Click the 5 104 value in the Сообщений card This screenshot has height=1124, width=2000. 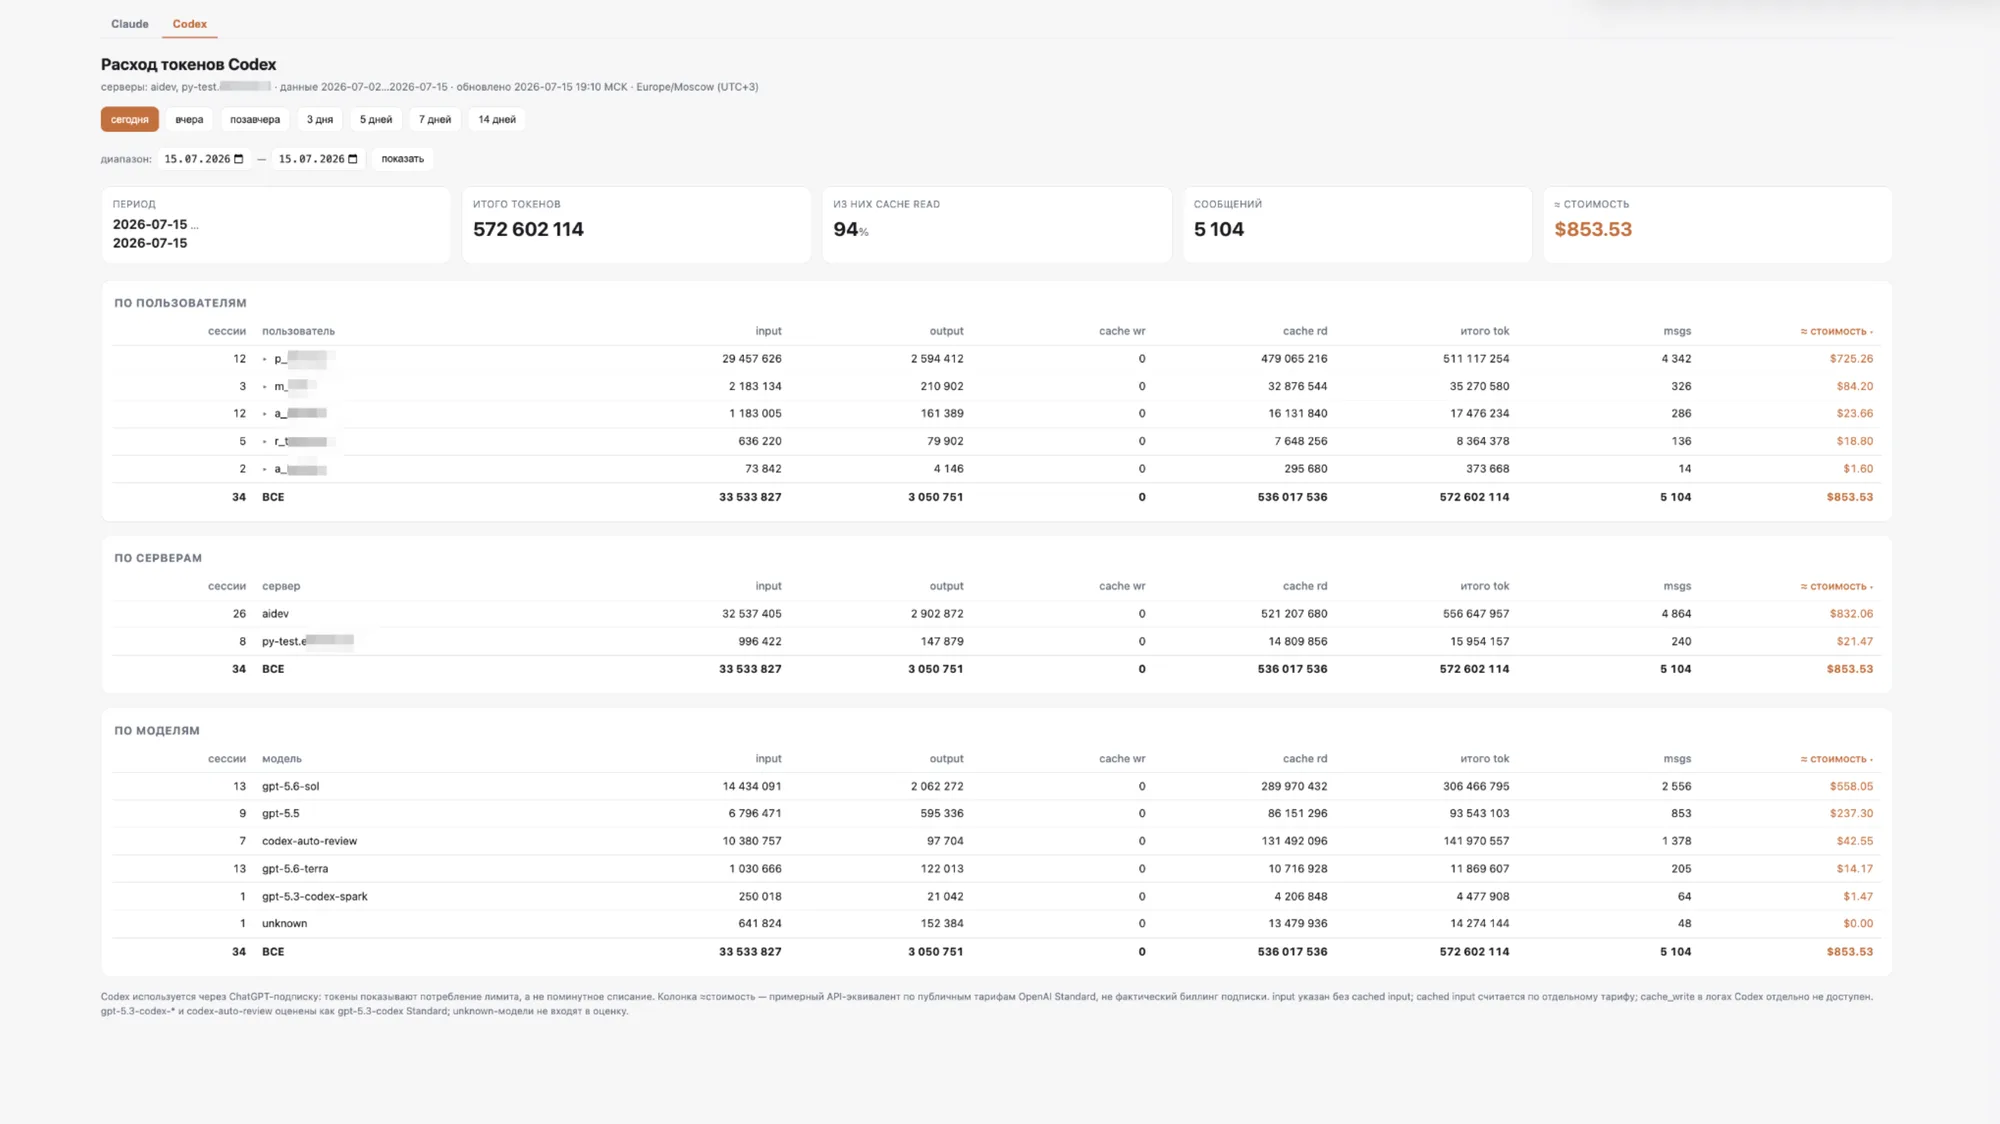tap(1219, 229)
